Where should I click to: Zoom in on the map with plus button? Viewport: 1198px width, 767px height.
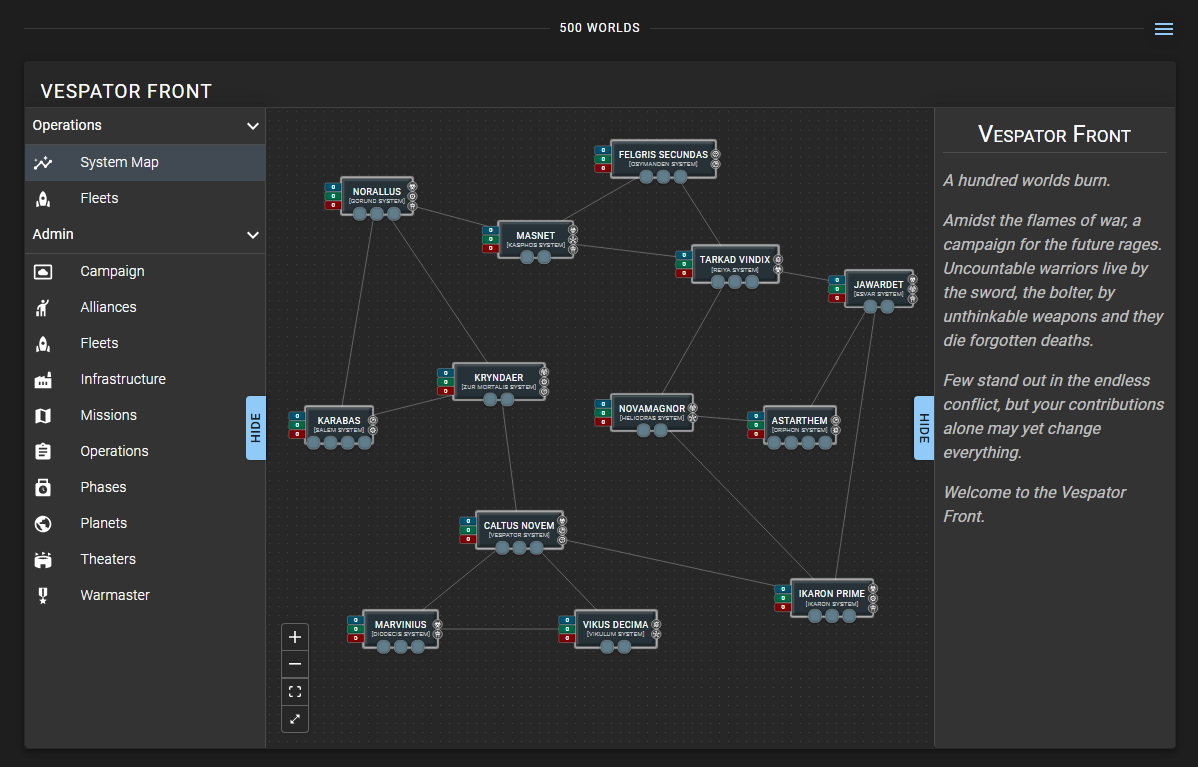click(295, 637)
